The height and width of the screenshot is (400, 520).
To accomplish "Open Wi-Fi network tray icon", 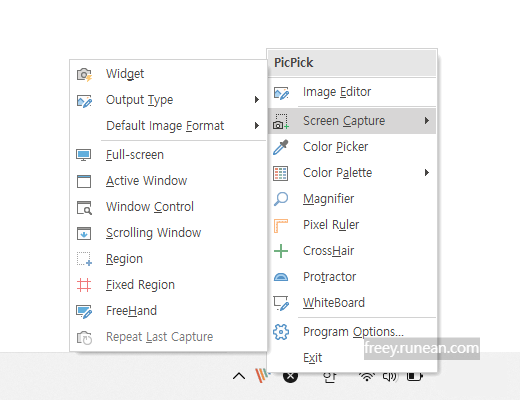I will (367, 376).
